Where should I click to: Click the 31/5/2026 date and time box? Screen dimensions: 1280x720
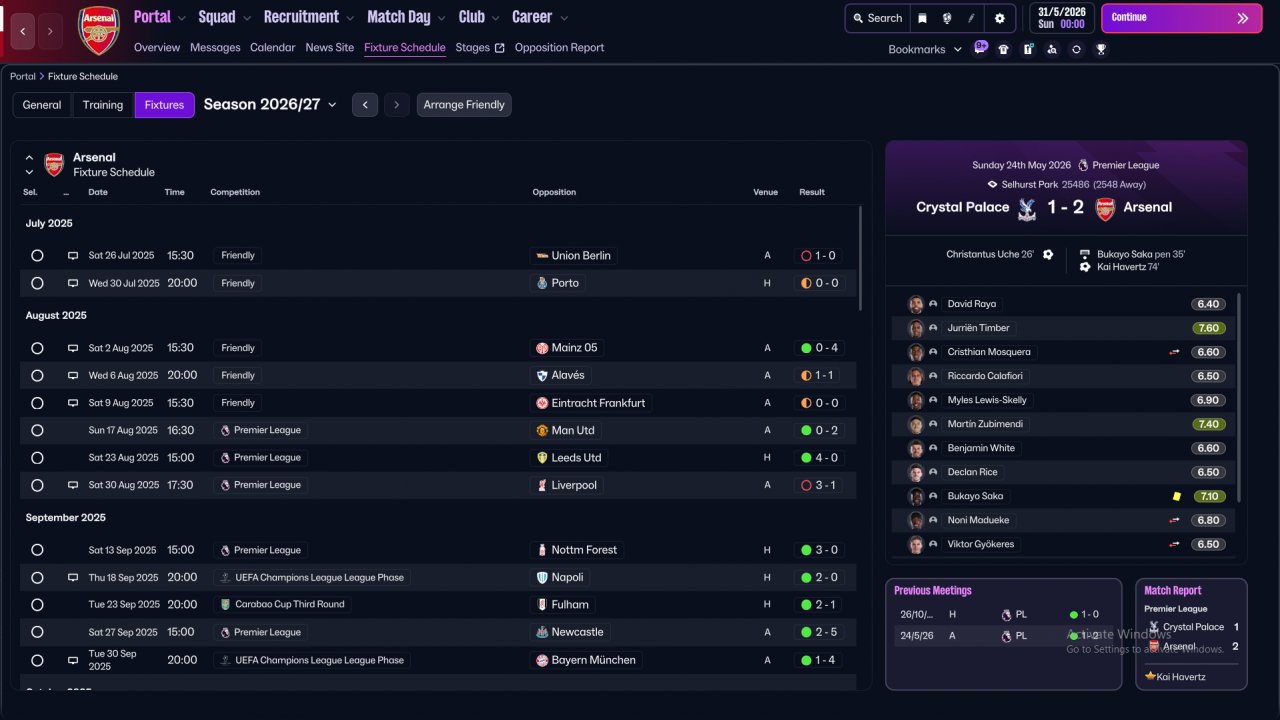(1062, 18)
